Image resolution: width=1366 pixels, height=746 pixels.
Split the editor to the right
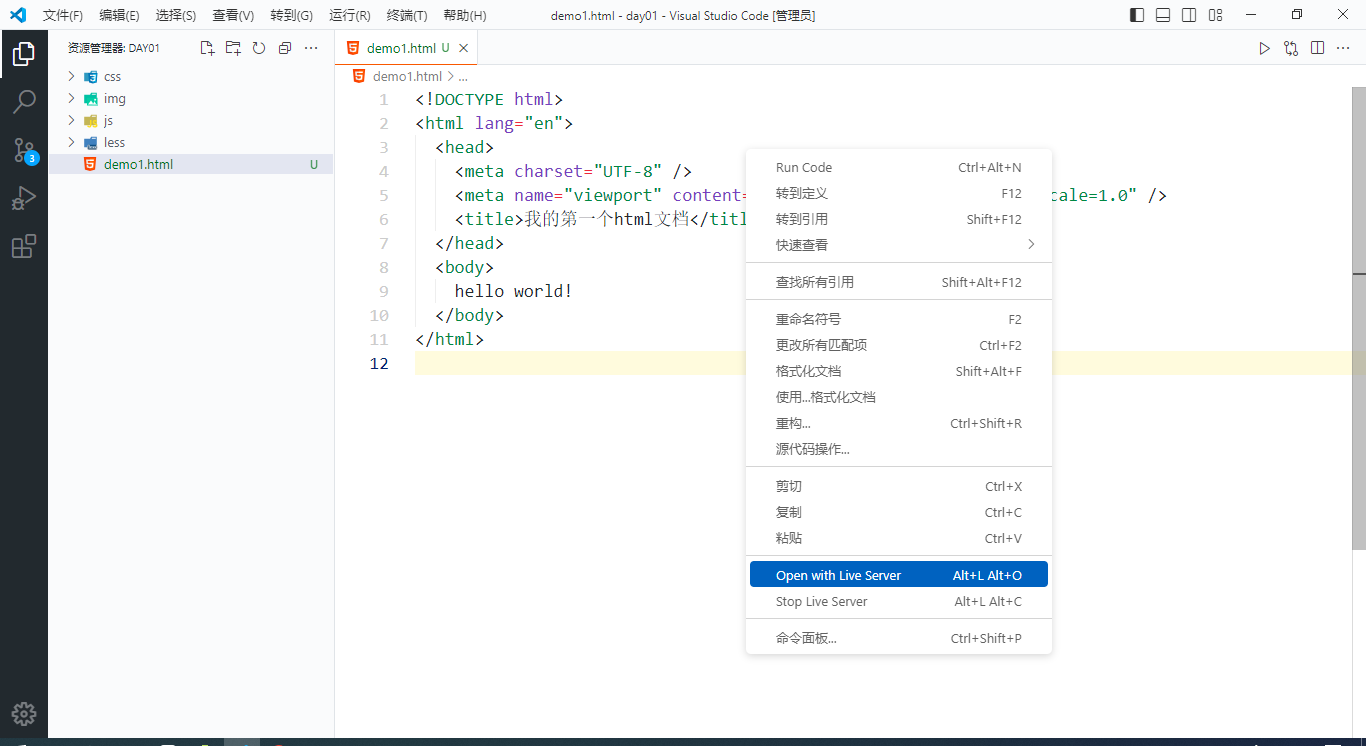coord(1318,48)
